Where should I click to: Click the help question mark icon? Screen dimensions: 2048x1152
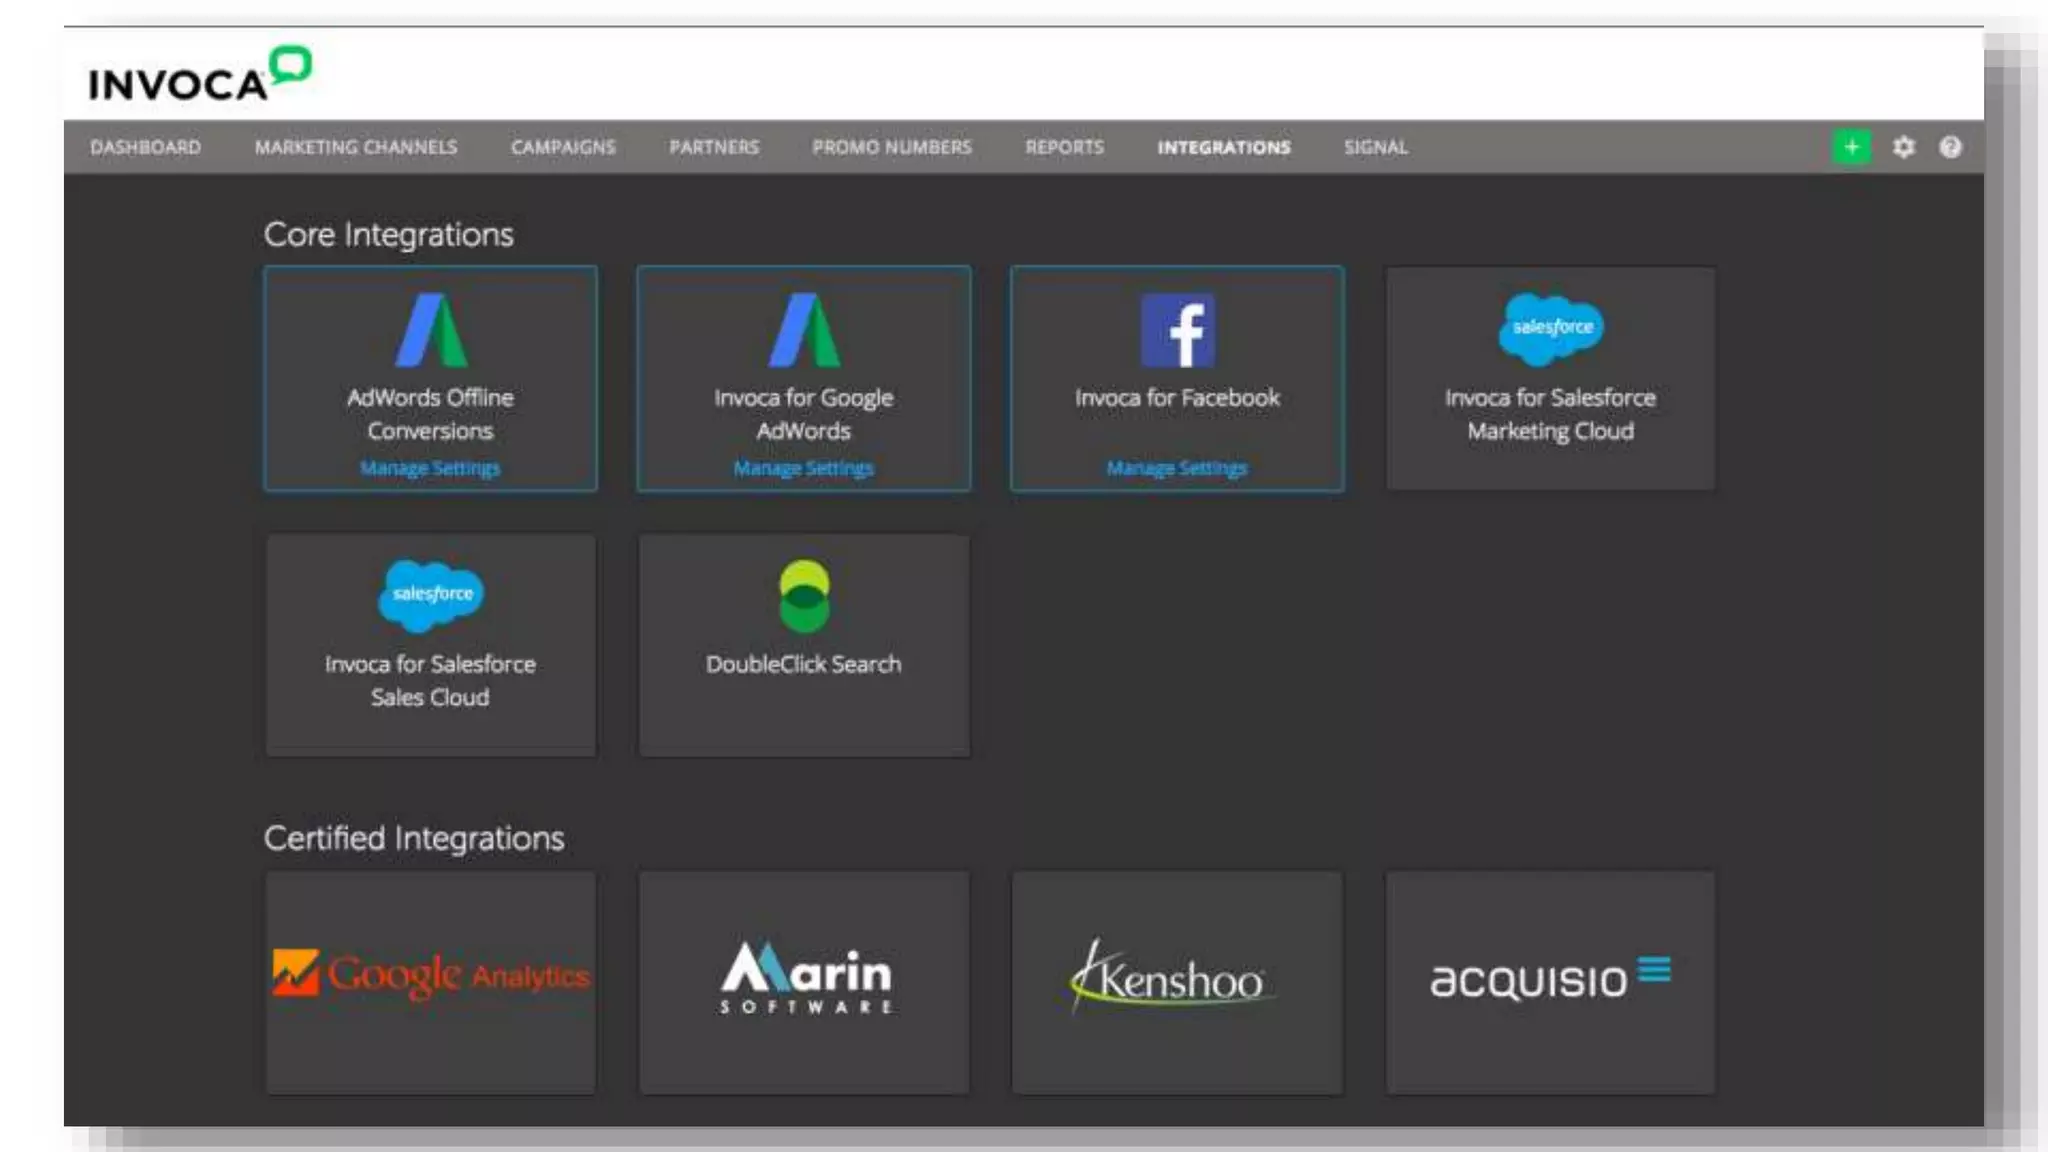pos(1950,147)
